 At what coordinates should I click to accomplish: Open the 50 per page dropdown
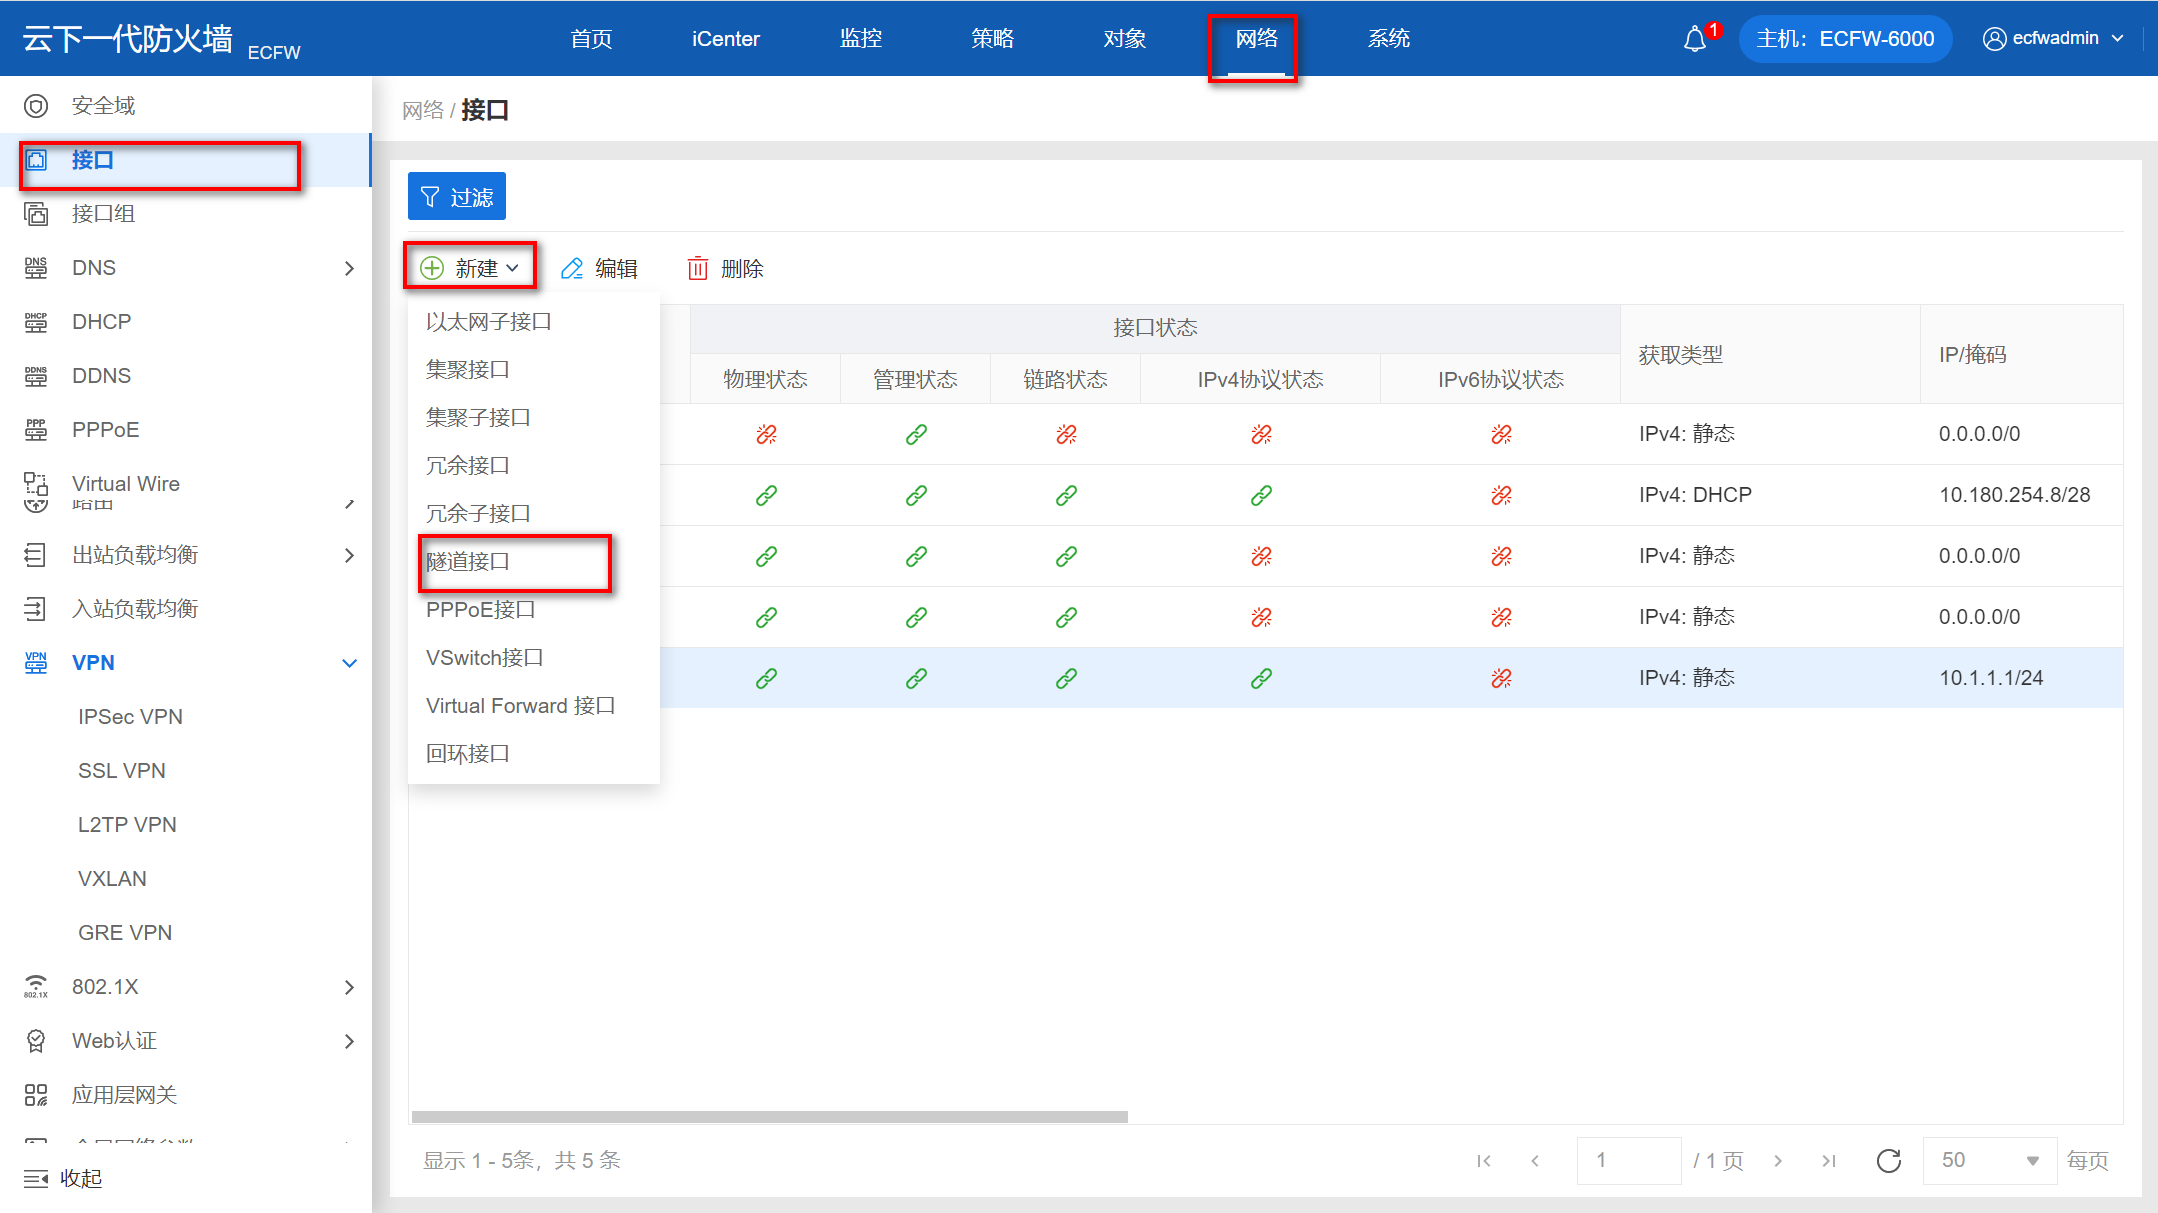(x=1988, y=1160)
